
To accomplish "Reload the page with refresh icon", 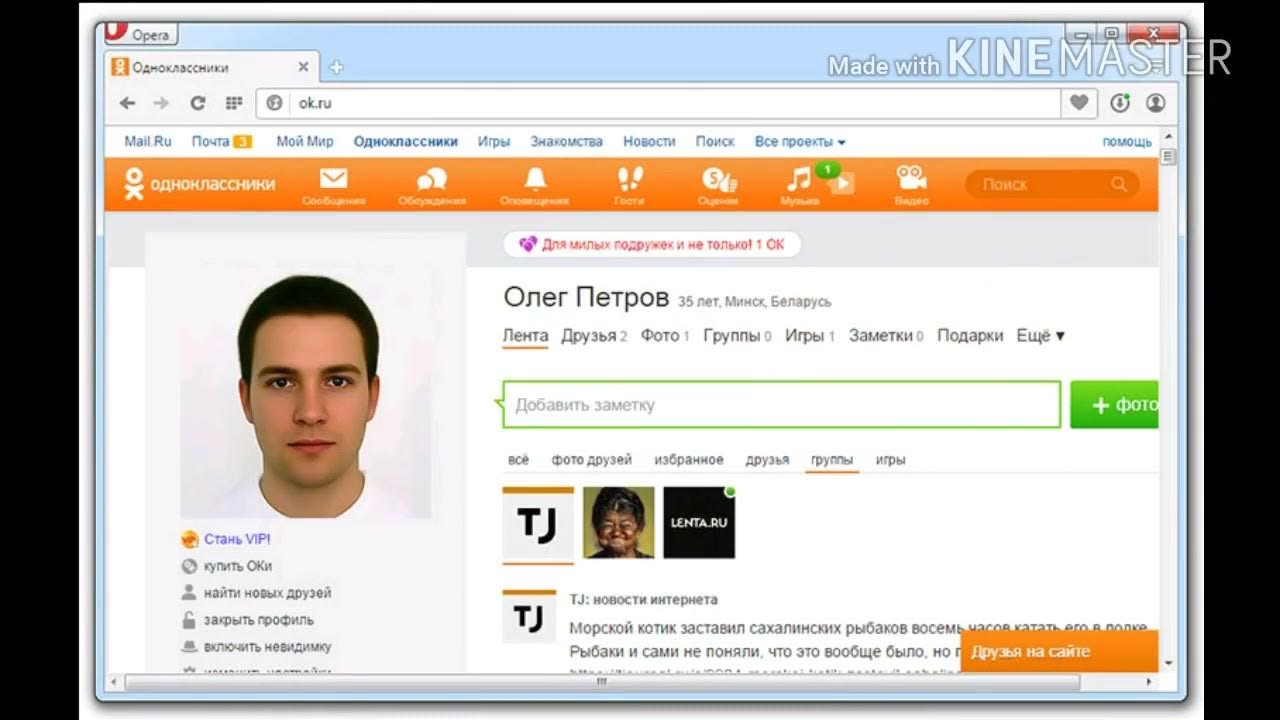I will click(198, 103).
